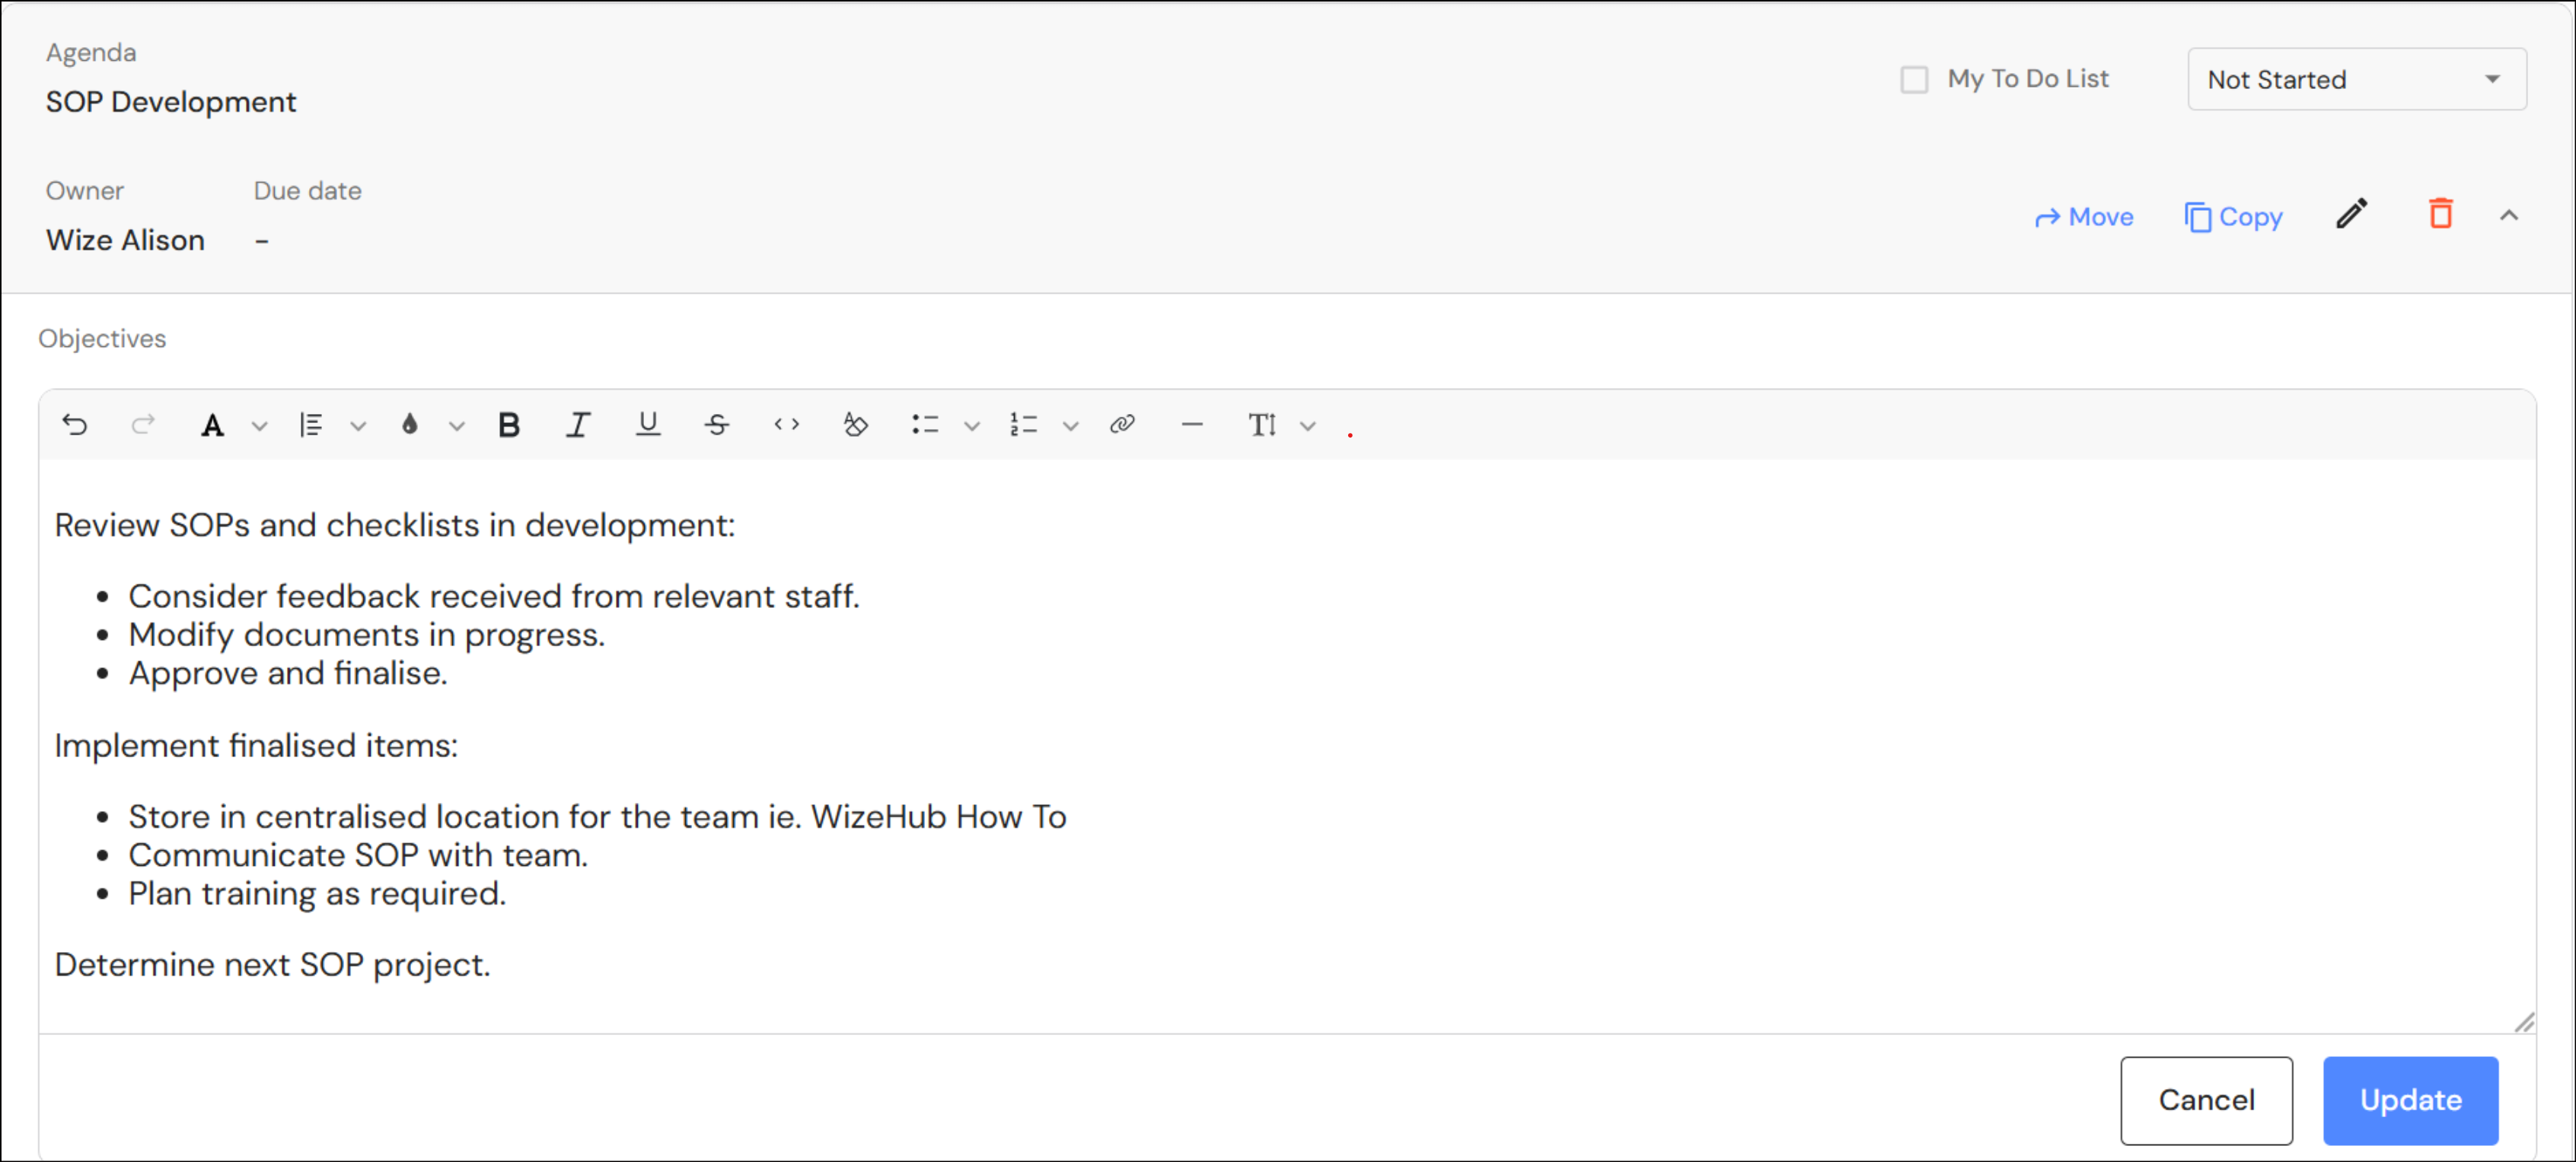Click the redo arrow icon
Image resolution: width=2576 pixels, height=1162 pixels.
point(143,425)
